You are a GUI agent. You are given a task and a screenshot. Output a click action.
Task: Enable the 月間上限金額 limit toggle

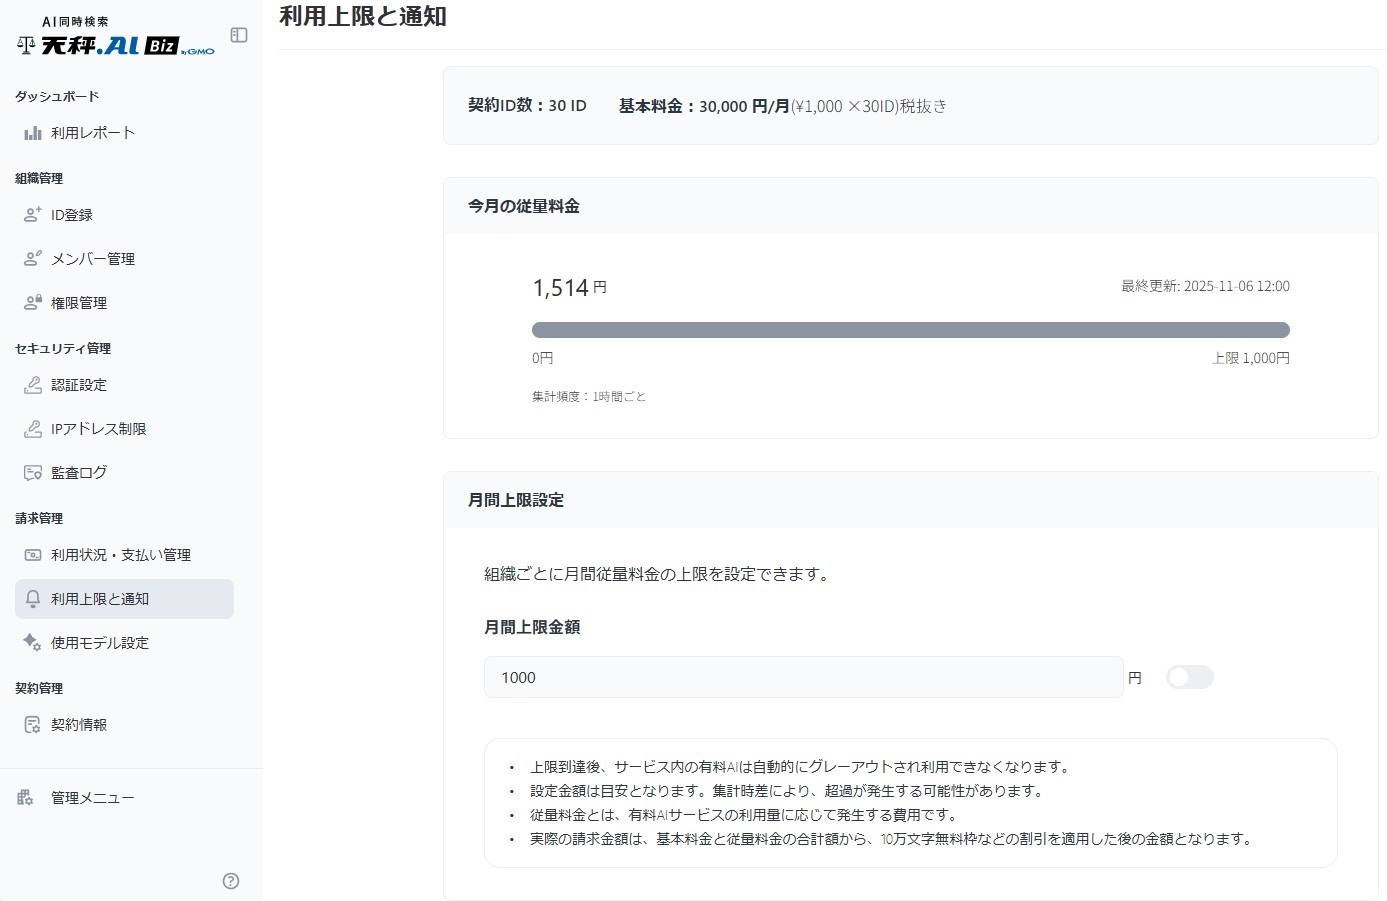[1189, 677]
